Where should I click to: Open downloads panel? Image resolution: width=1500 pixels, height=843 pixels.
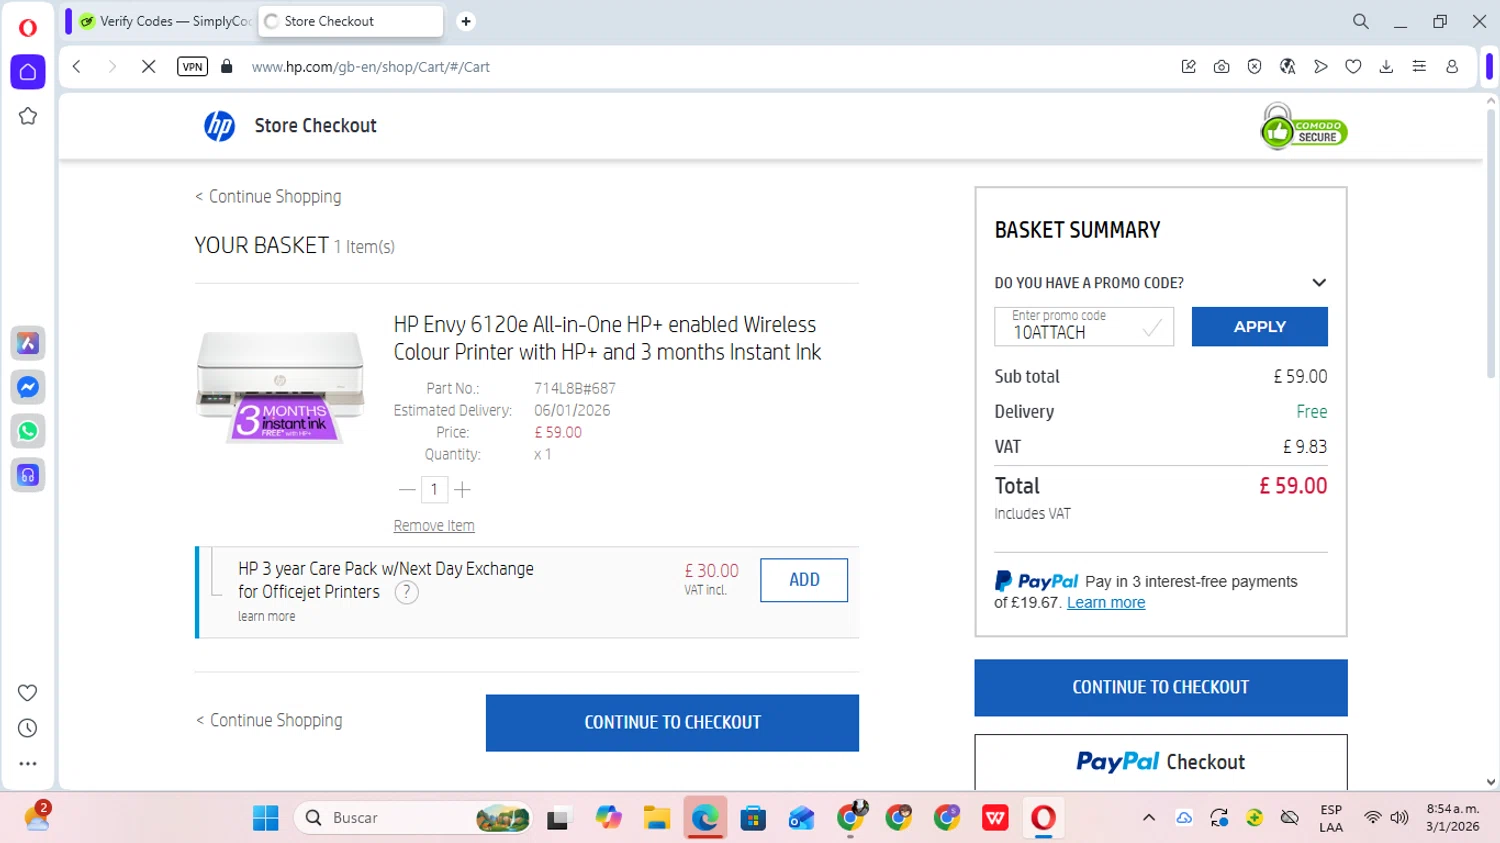coord(1386,67)
